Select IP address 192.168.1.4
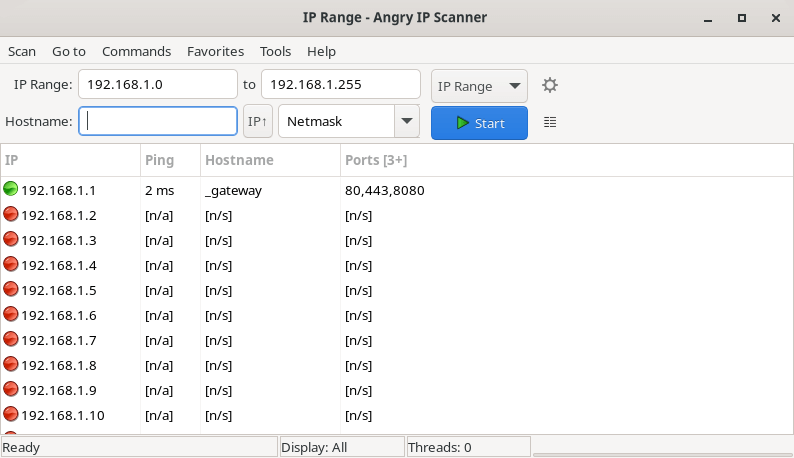The width and height of the screenshot is (794, 458). coord(59,265)
